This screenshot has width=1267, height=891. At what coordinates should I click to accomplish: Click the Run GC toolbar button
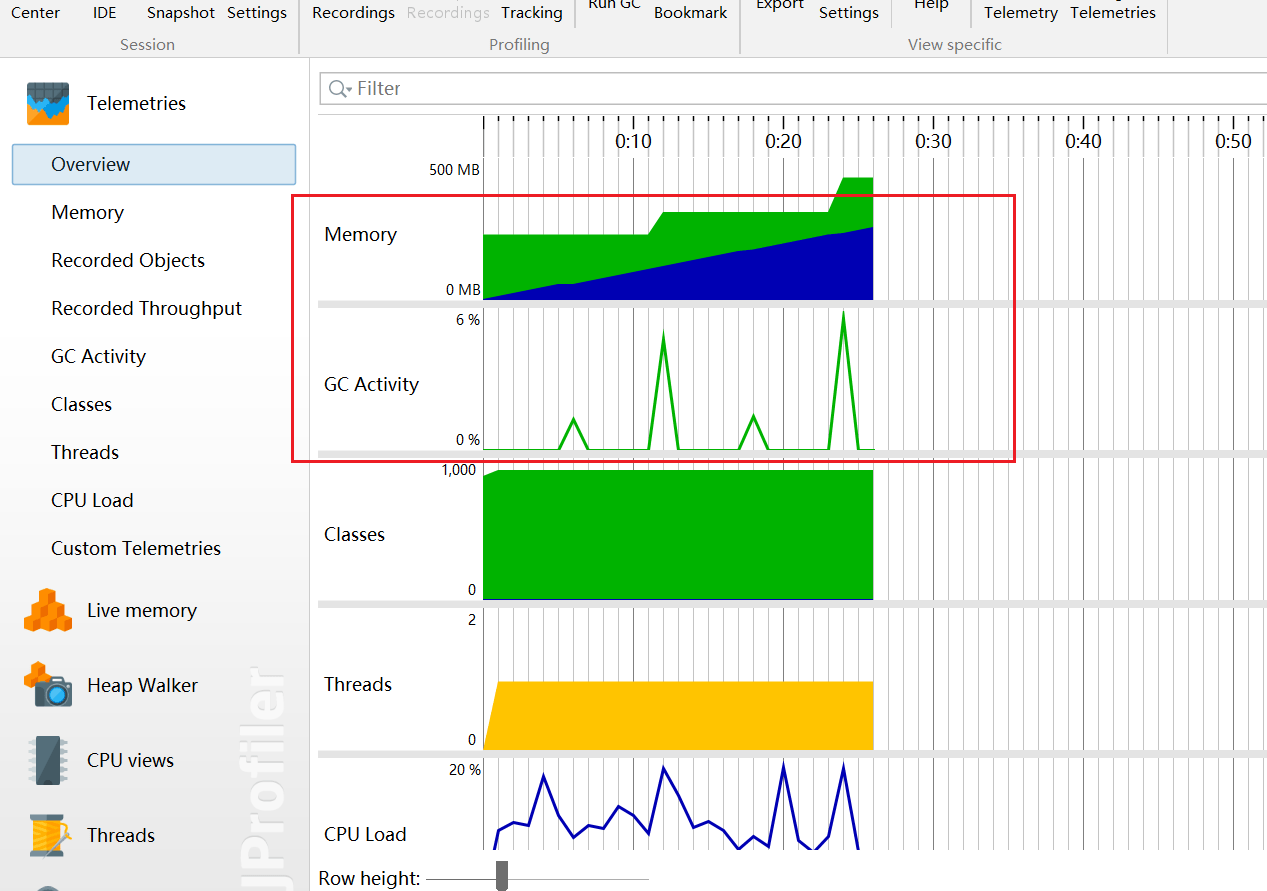pos(614,6)
